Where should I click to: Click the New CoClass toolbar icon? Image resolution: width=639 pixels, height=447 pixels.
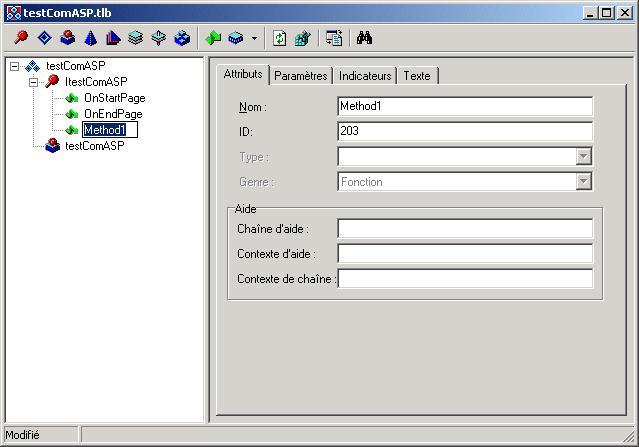(67, 38)
